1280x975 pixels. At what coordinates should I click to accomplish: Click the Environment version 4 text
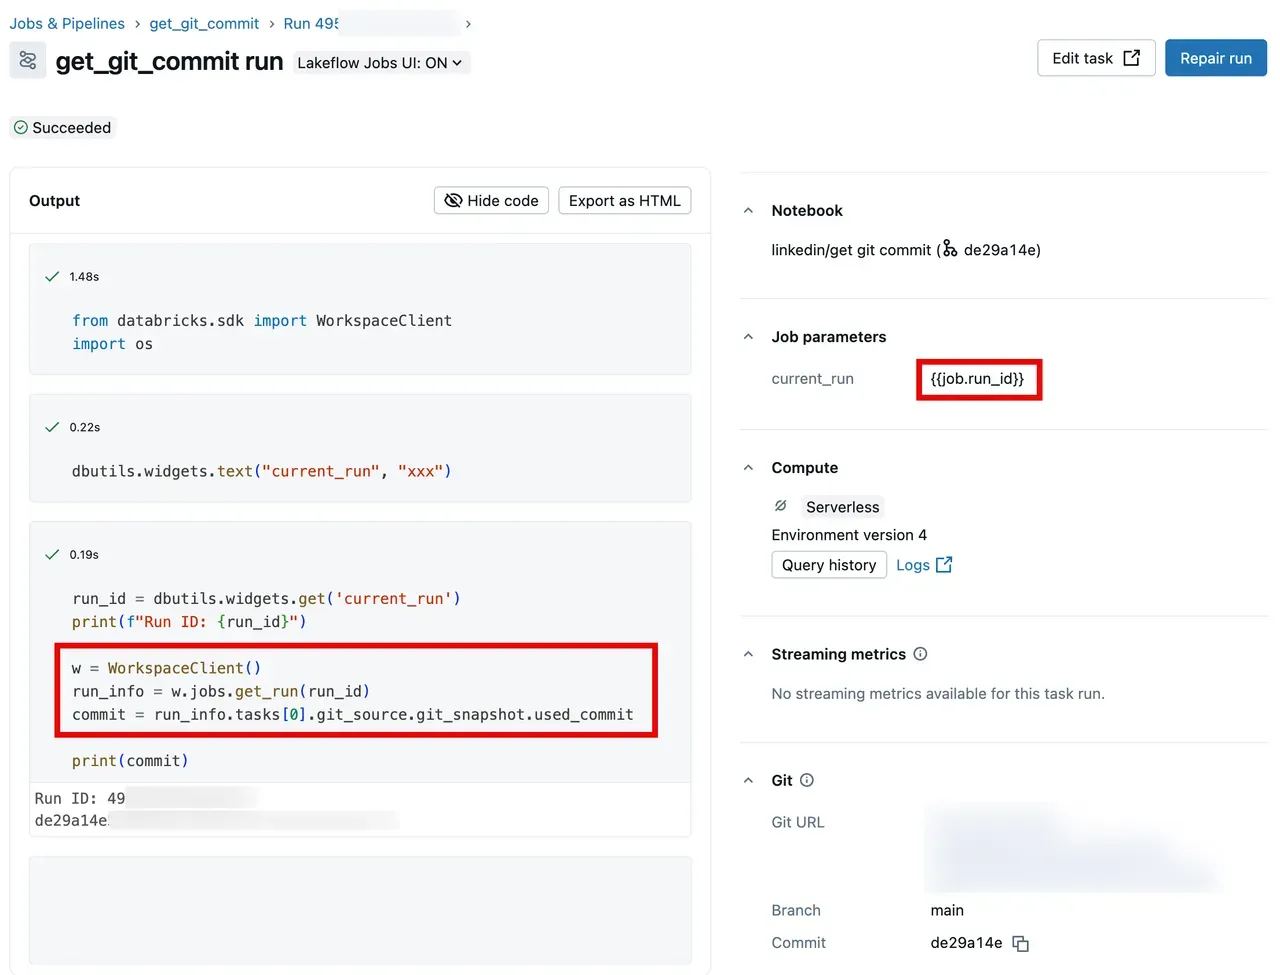pos(849,535)
